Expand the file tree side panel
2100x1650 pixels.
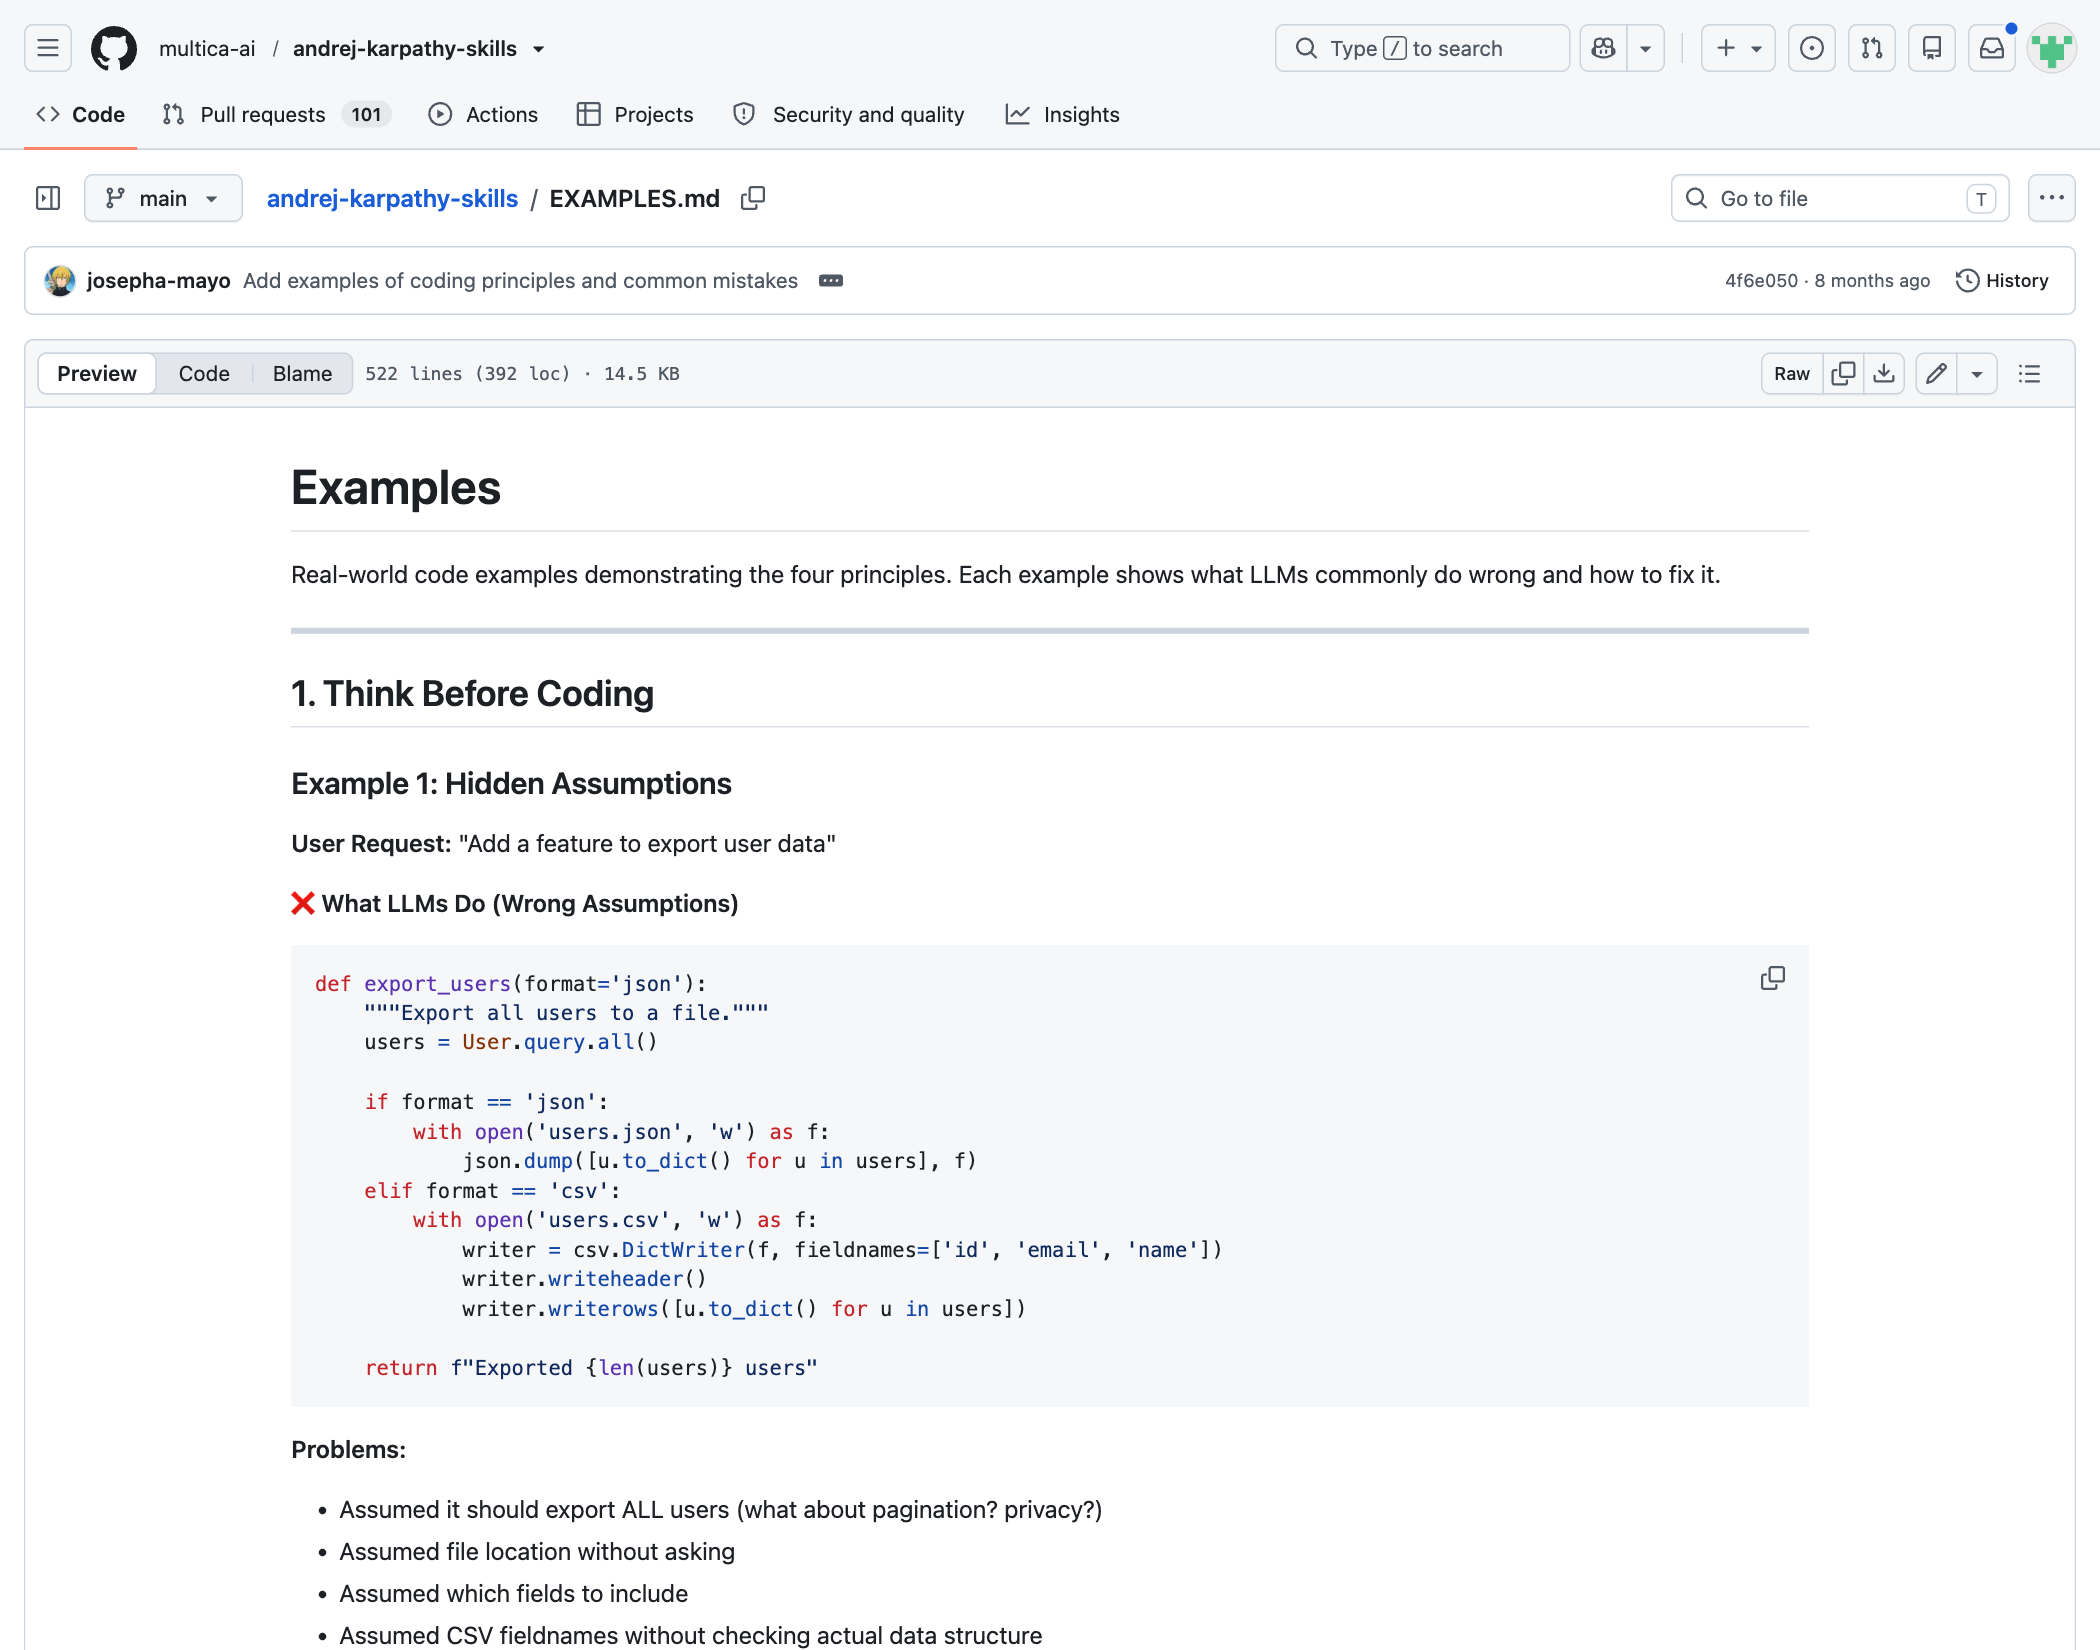tap(47, 198)
